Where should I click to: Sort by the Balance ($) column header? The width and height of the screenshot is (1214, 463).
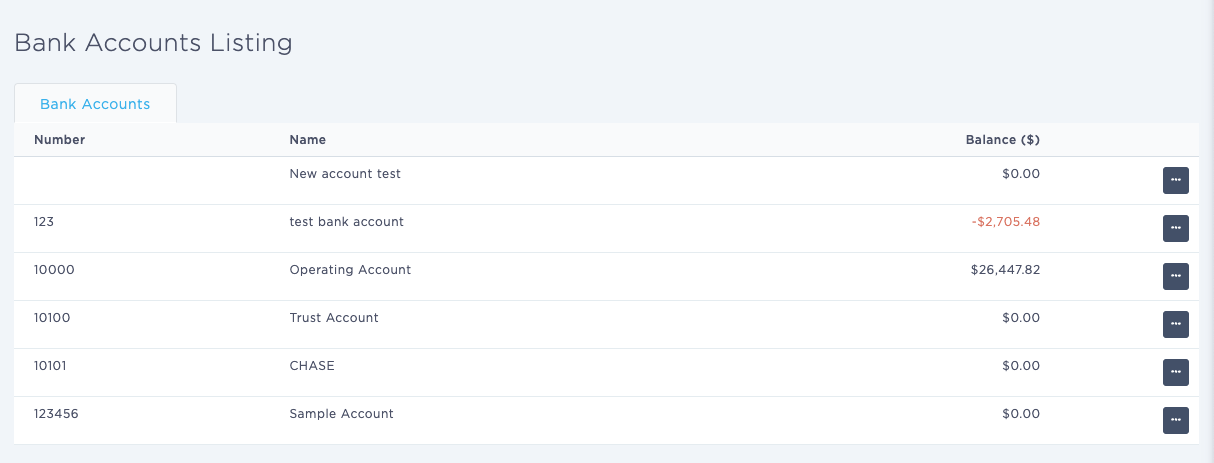tap(1002, 140)
